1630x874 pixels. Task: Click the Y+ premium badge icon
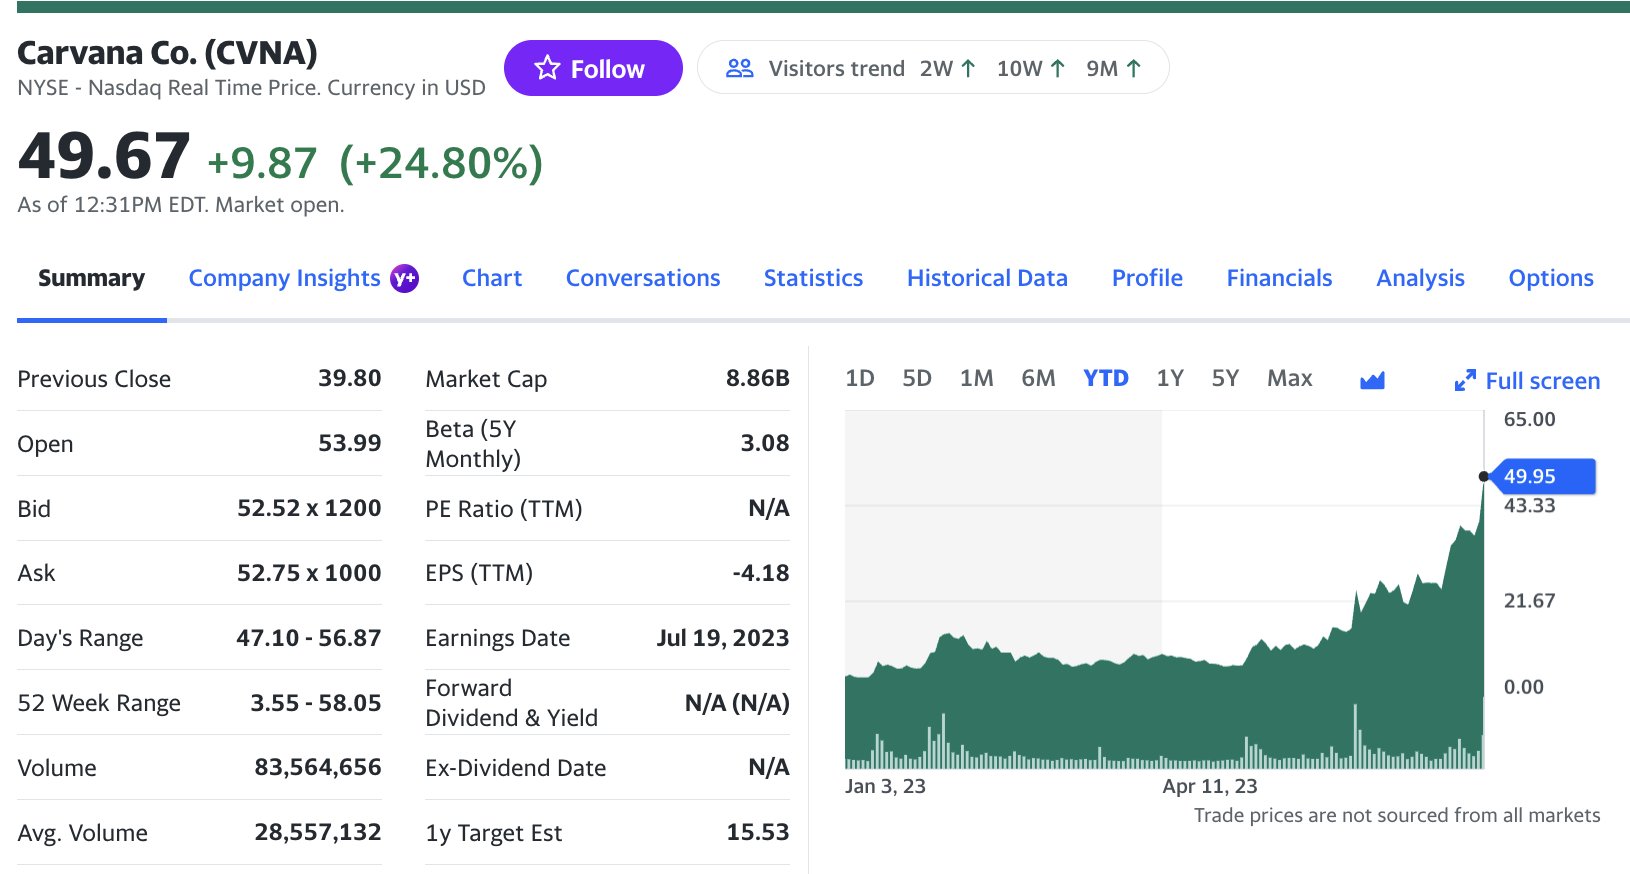point(404,278)
